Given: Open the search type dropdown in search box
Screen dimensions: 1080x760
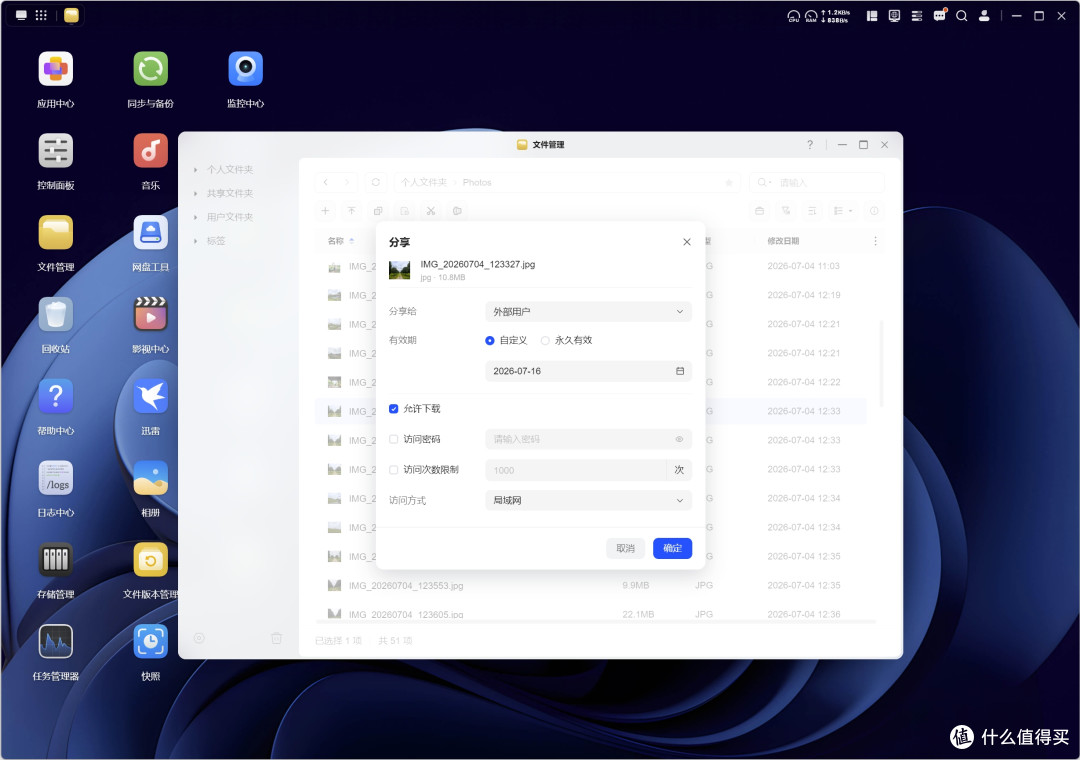Looking at the screenshot, I should click(764, 183).
